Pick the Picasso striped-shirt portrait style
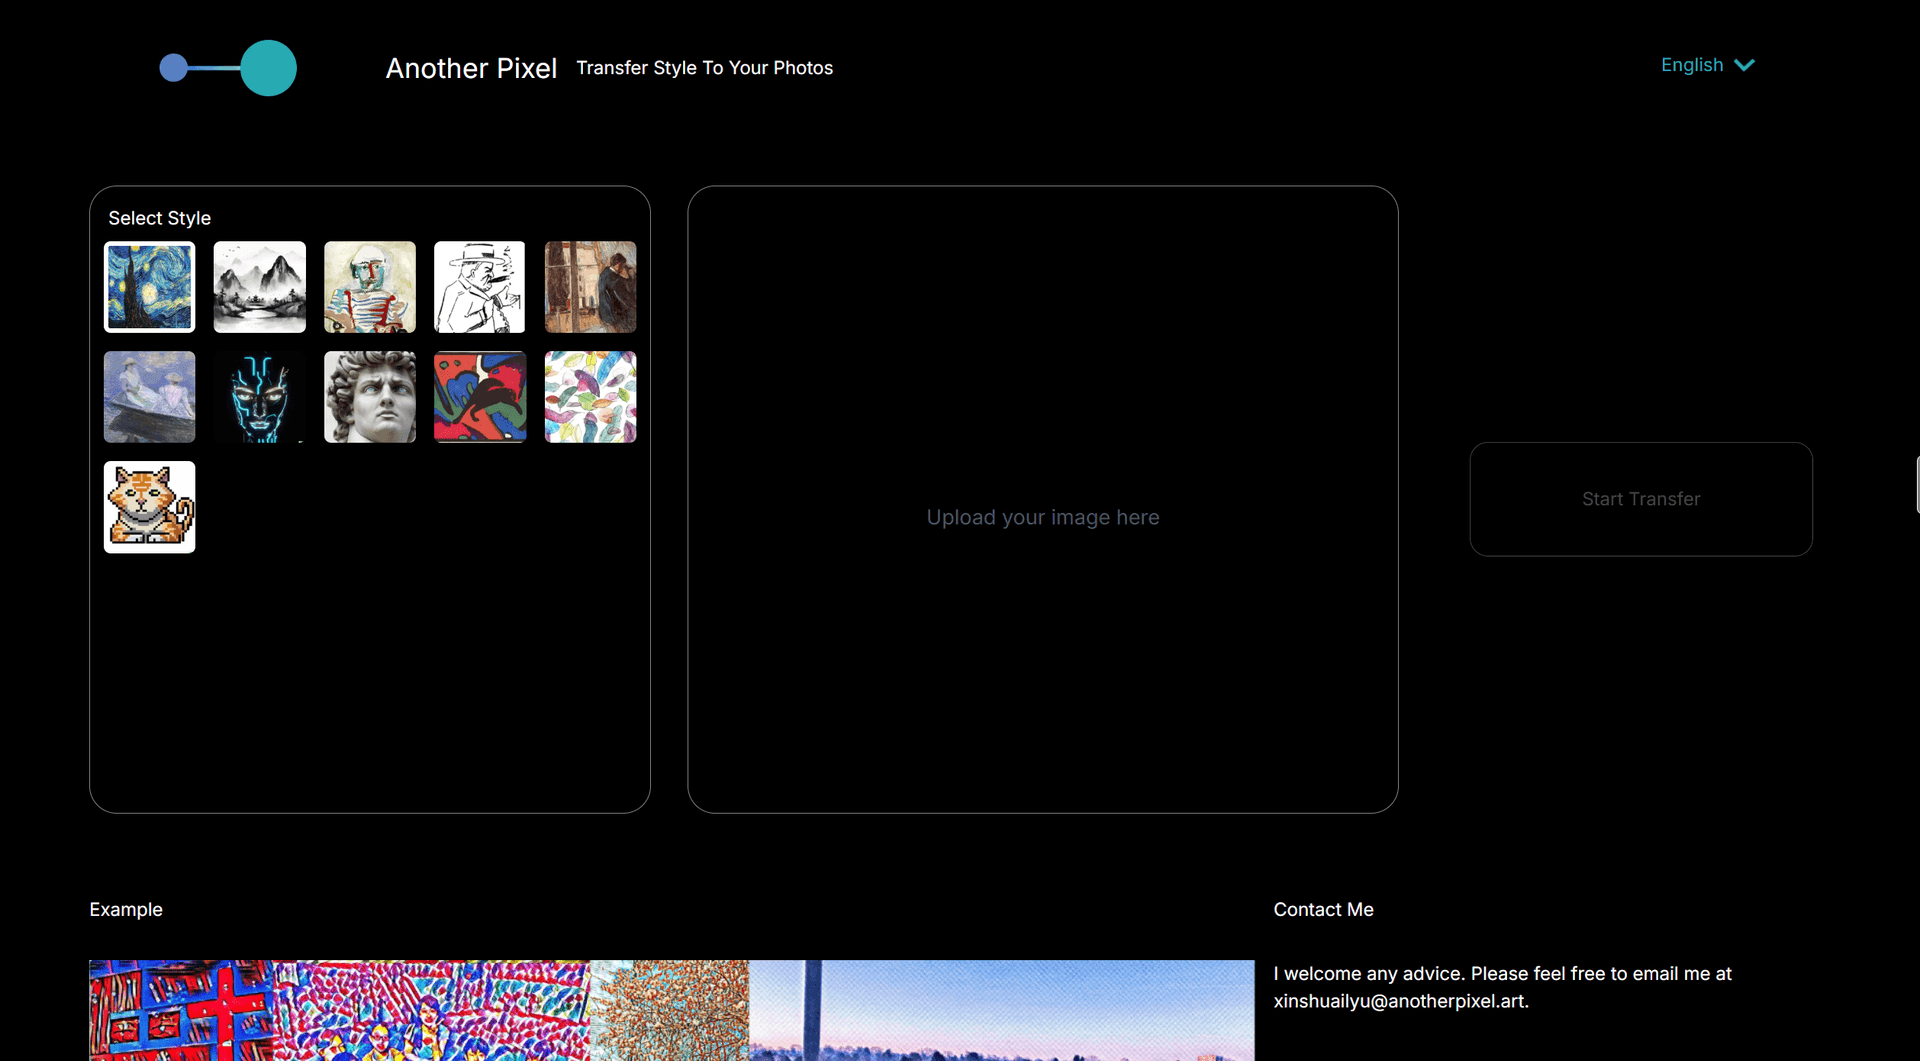This screenshot has width=1920, height=1061. click(370, 287)
